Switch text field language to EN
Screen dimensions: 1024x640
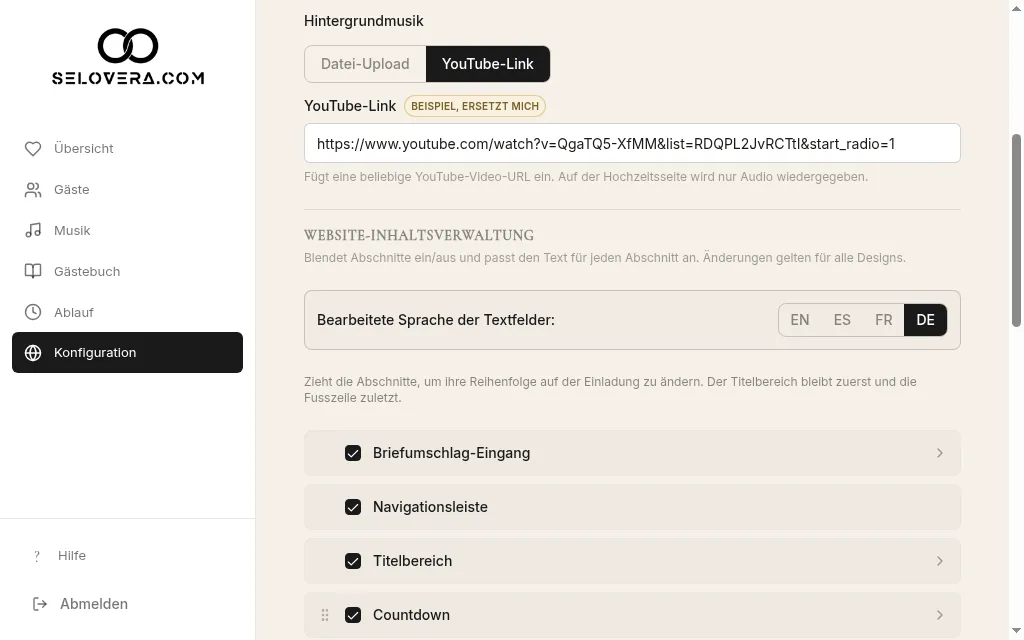pos(800,320)
